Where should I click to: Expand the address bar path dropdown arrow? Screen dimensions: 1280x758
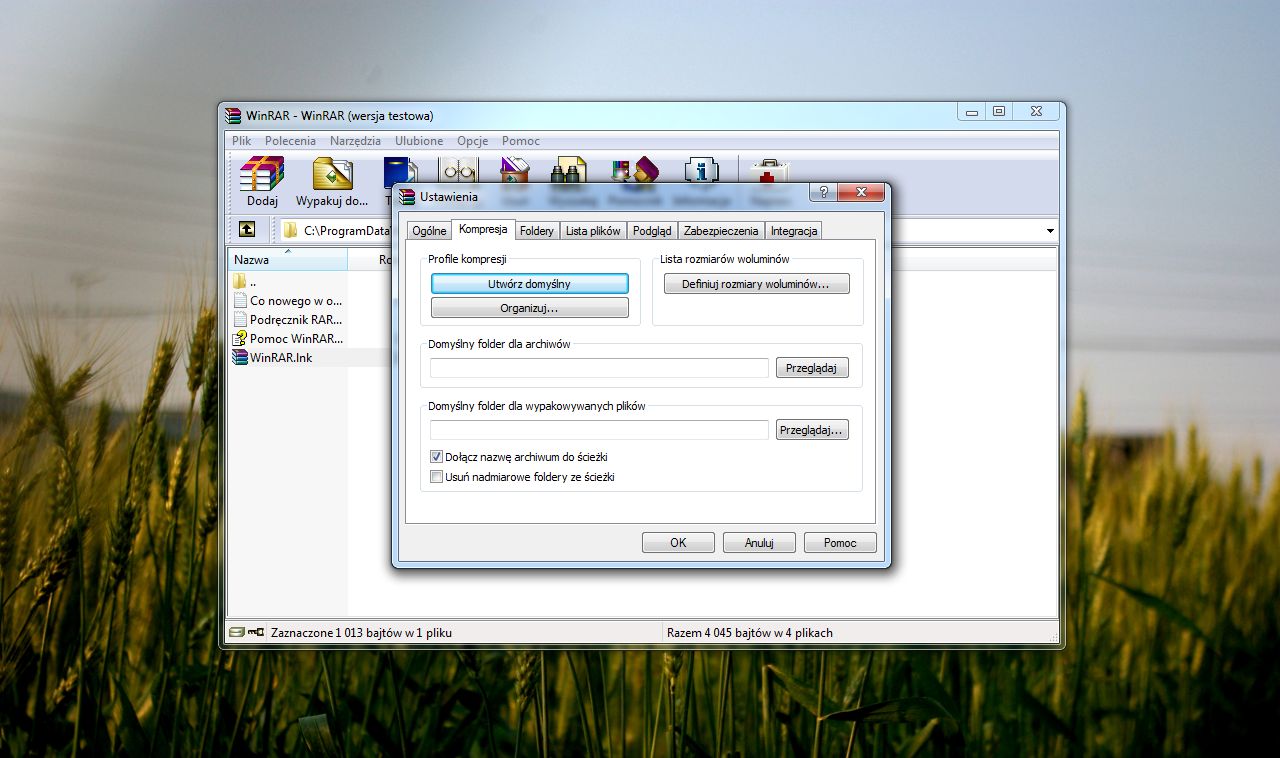coord(1050,231)
